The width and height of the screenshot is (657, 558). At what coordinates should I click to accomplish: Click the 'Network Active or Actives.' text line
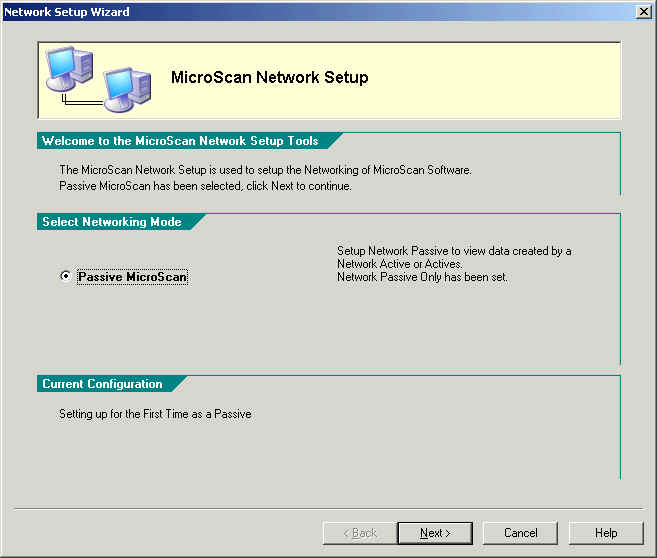(x=399, y=264)
